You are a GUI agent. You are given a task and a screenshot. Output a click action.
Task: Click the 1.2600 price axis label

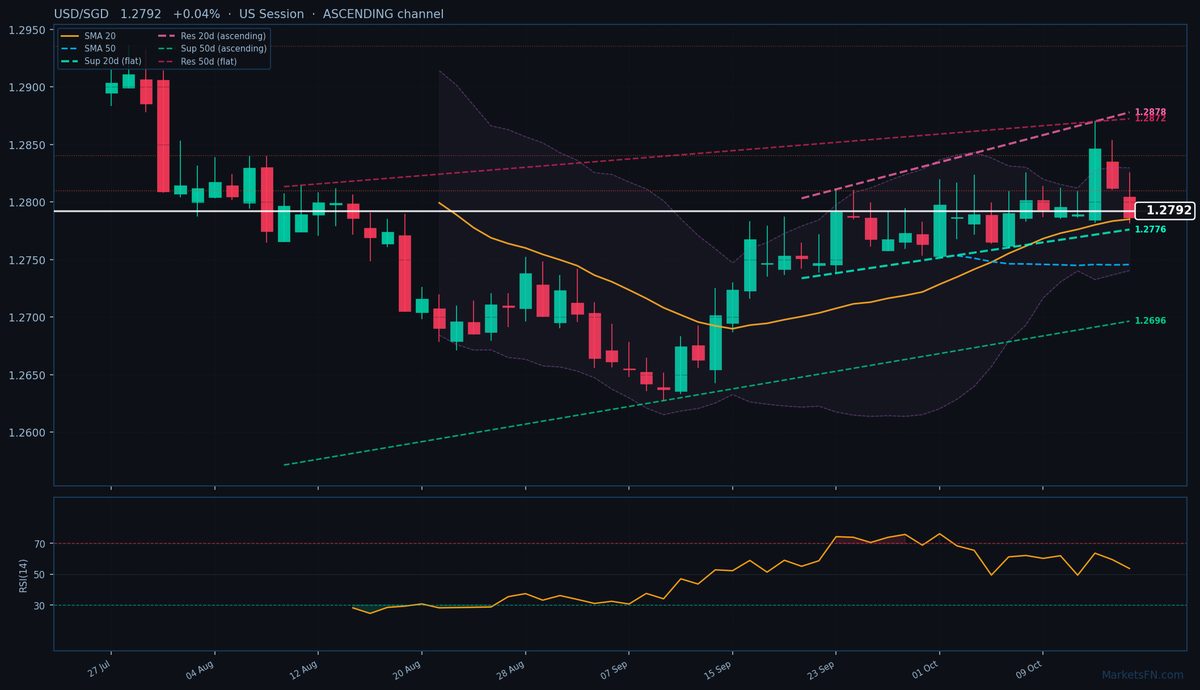click(27, 433)
